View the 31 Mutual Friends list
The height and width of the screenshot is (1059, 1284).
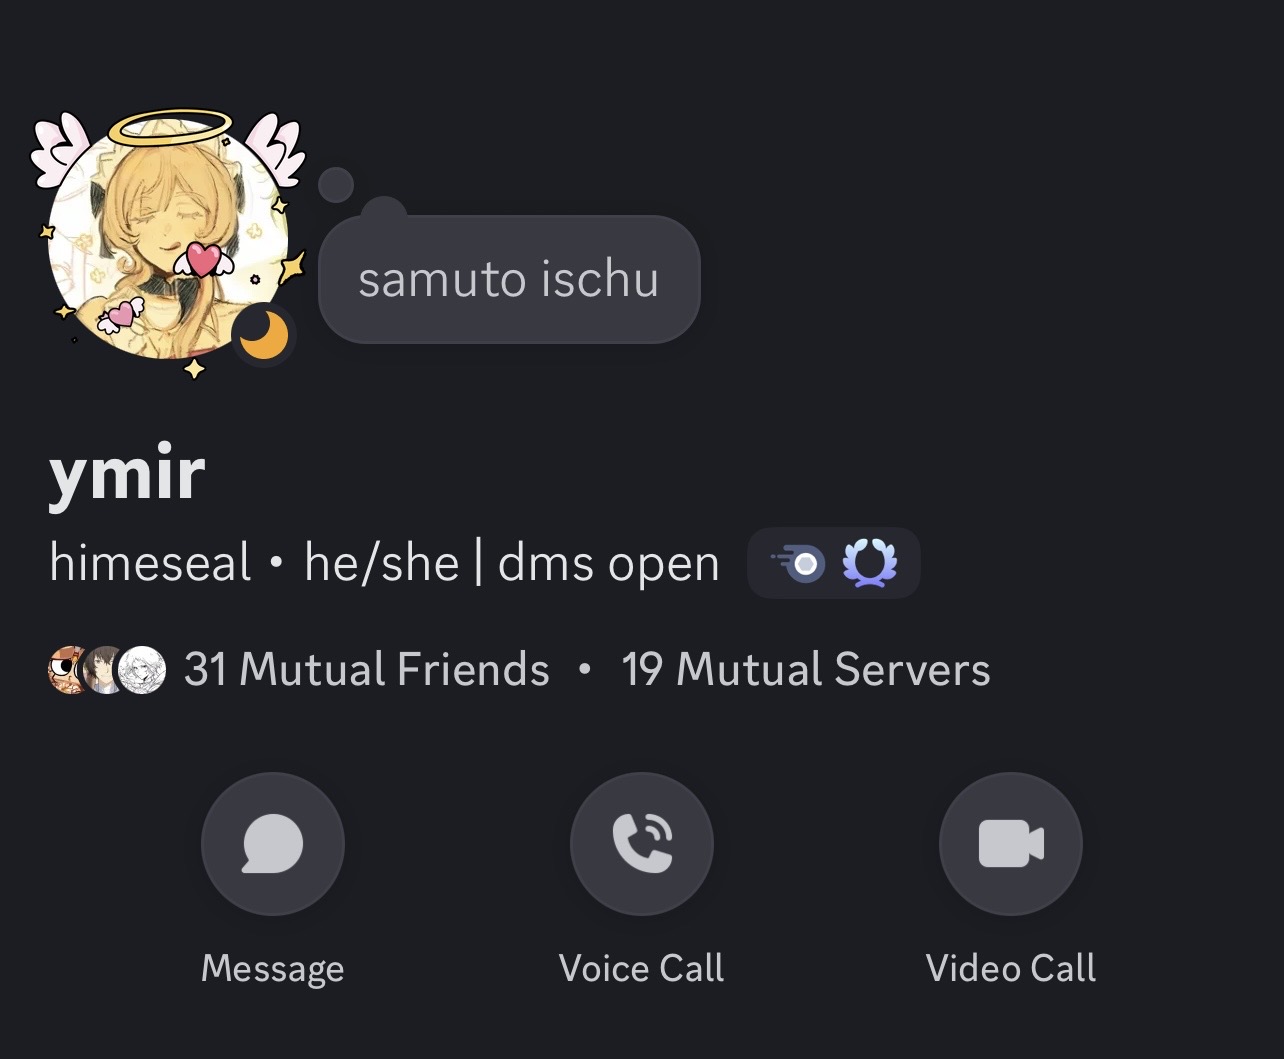pyautogui.click(x=367, y=670)
